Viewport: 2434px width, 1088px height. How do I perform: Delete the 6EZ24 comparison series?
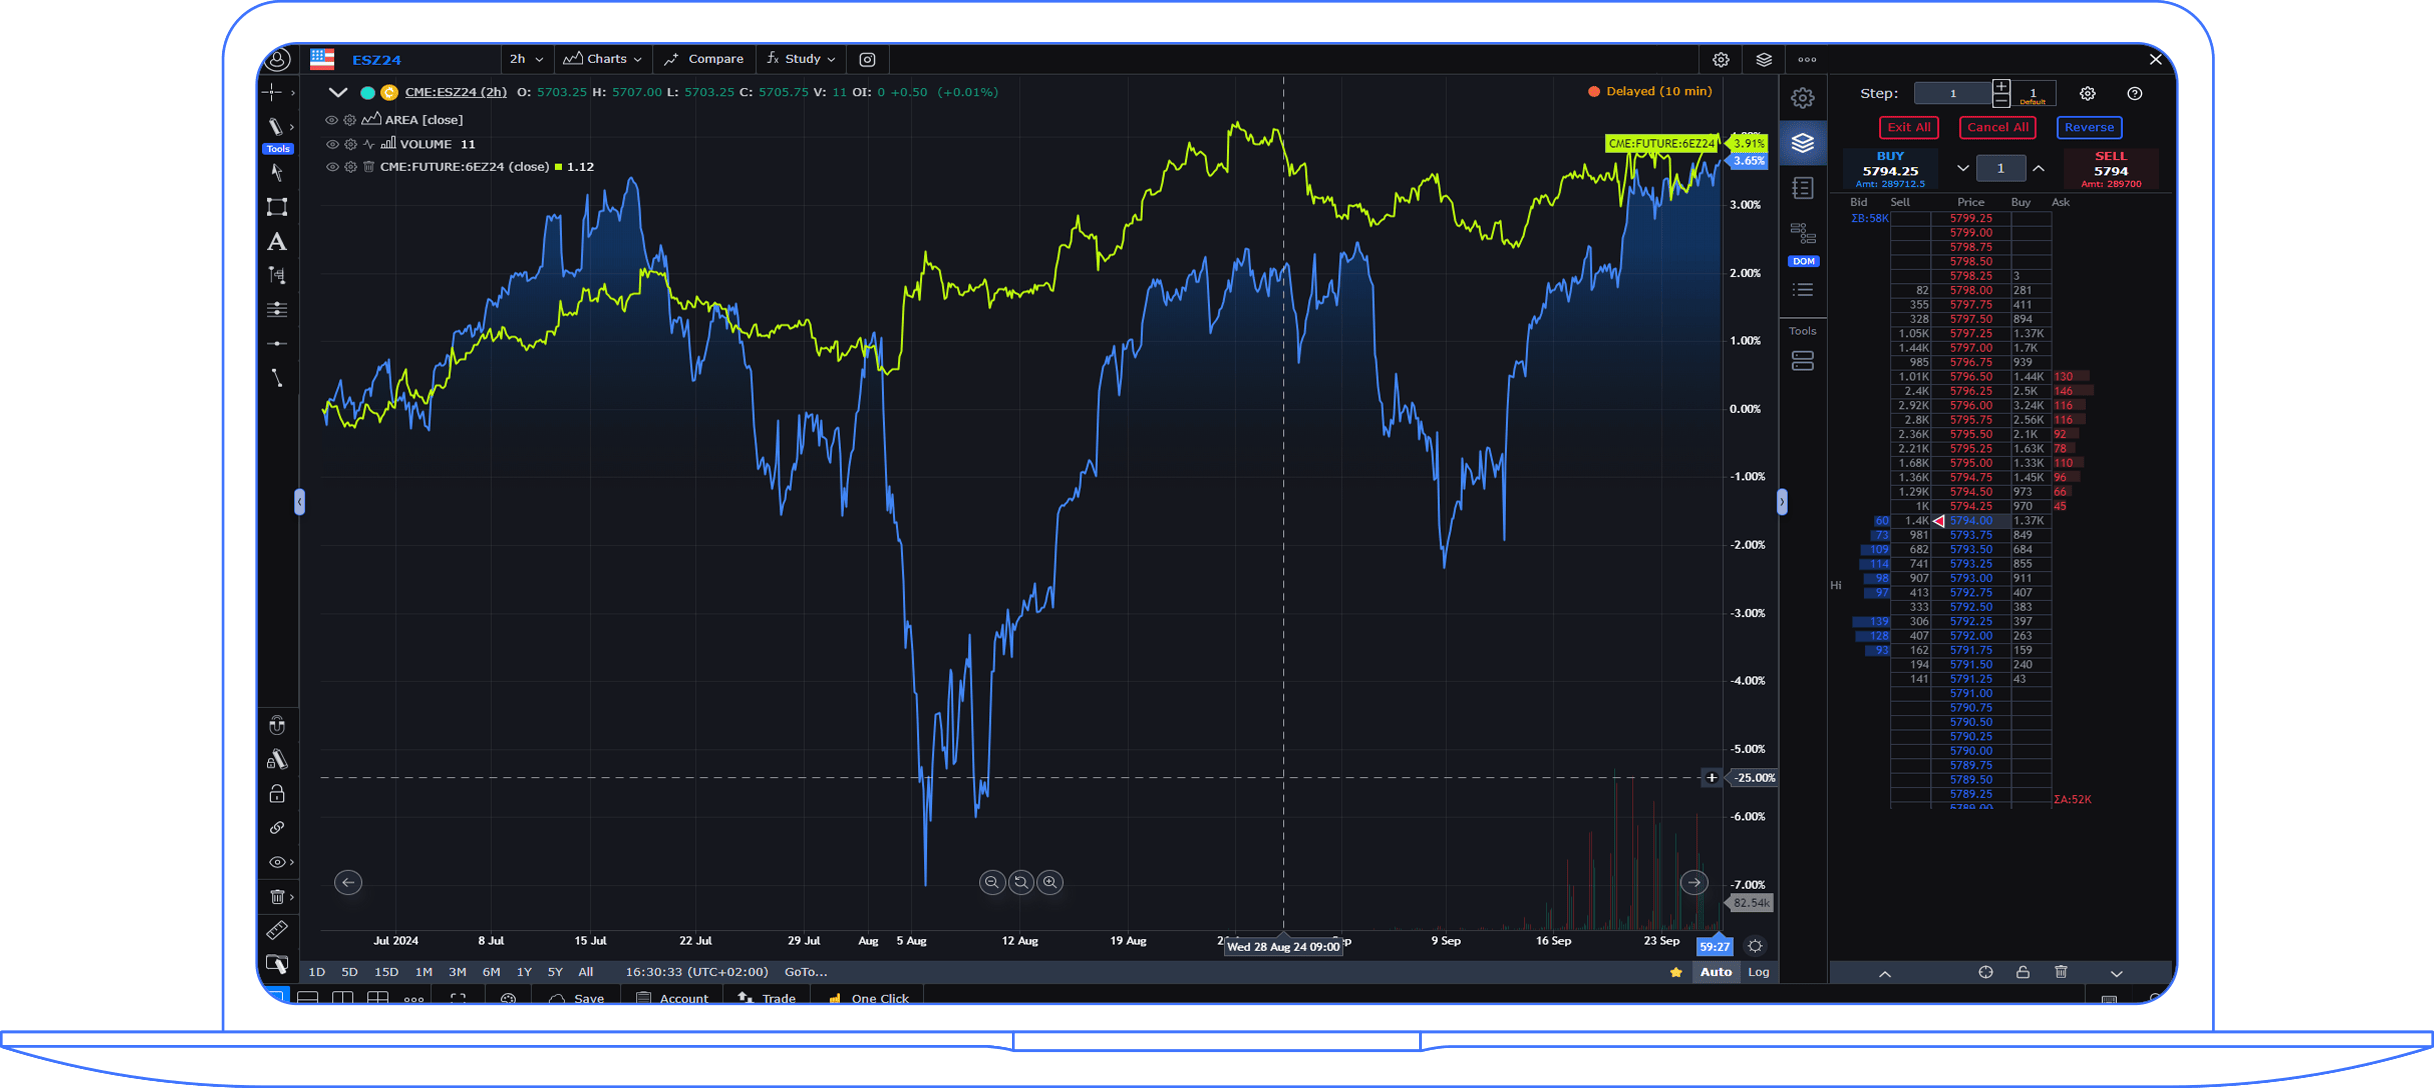[x=368, y=167]
